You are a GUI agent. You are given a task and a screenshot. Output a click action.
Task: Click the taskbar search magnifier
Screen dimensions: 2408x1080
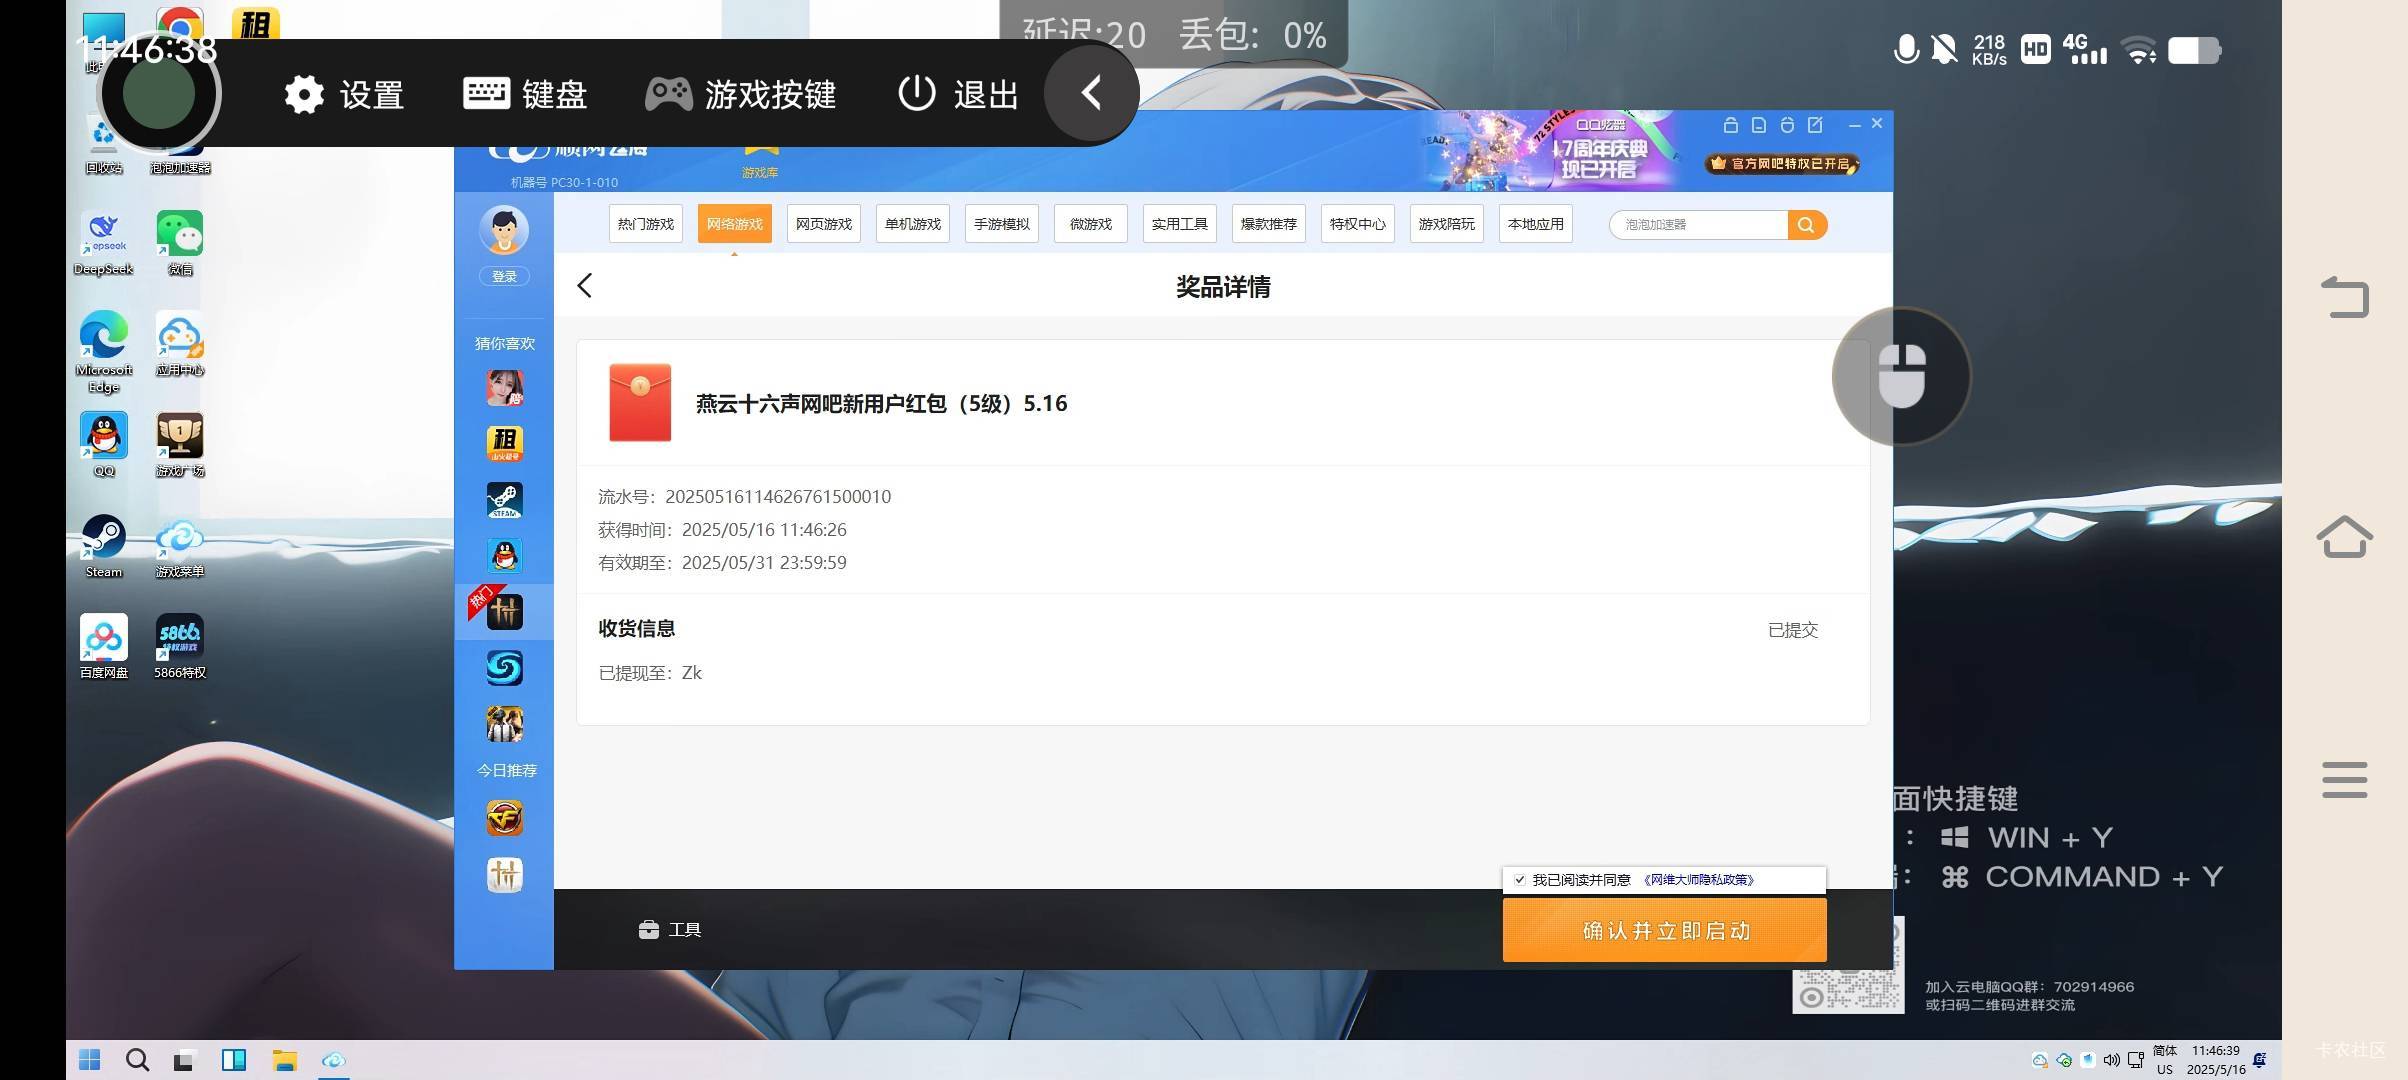tap(137, 1060)
